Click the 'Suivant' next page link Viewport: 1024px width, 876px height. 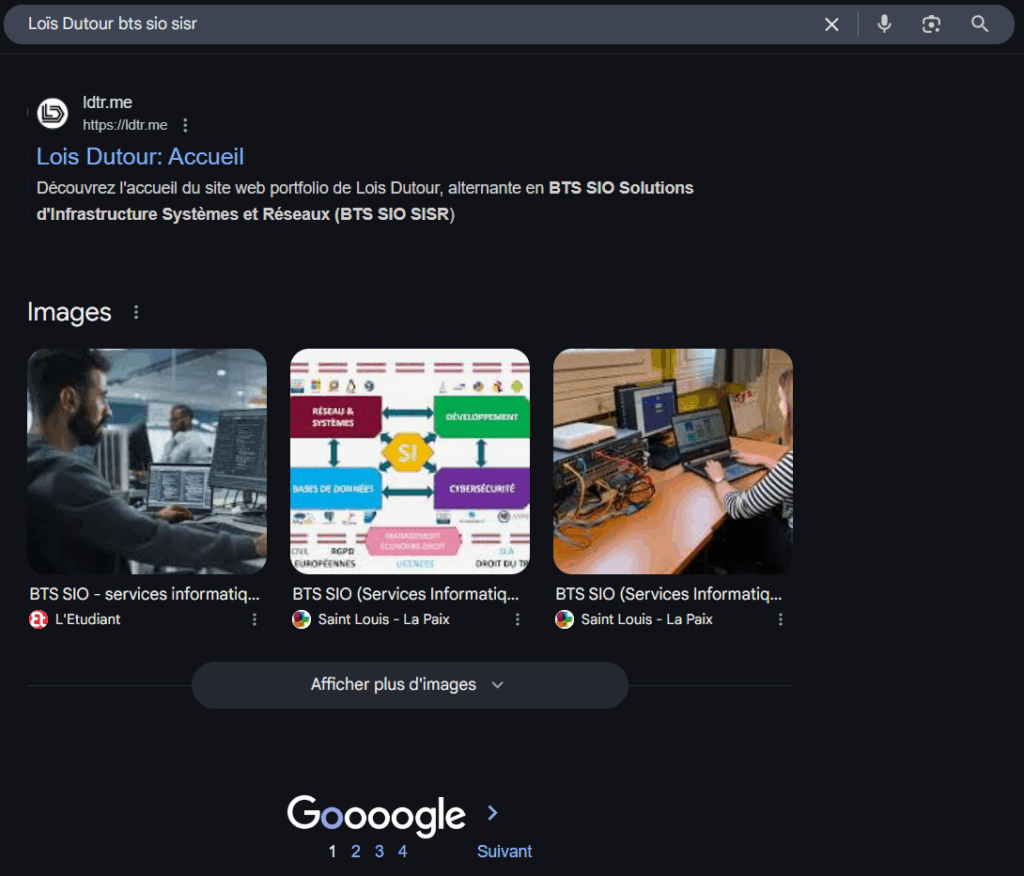(x=504, y=851)
